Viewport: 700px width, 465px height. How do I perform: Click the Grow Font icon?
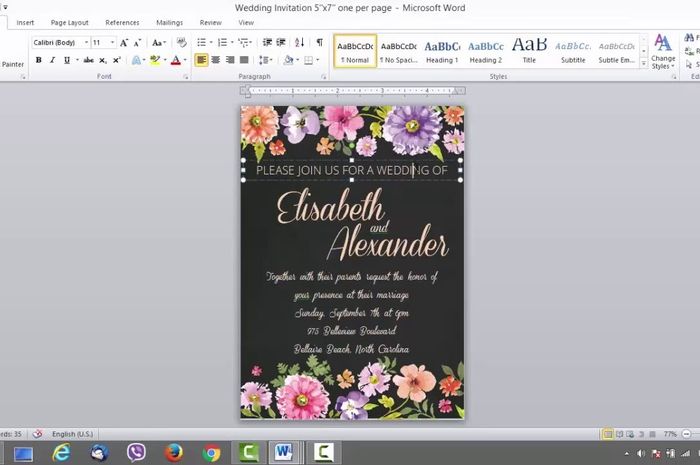[x=124, y=43]
